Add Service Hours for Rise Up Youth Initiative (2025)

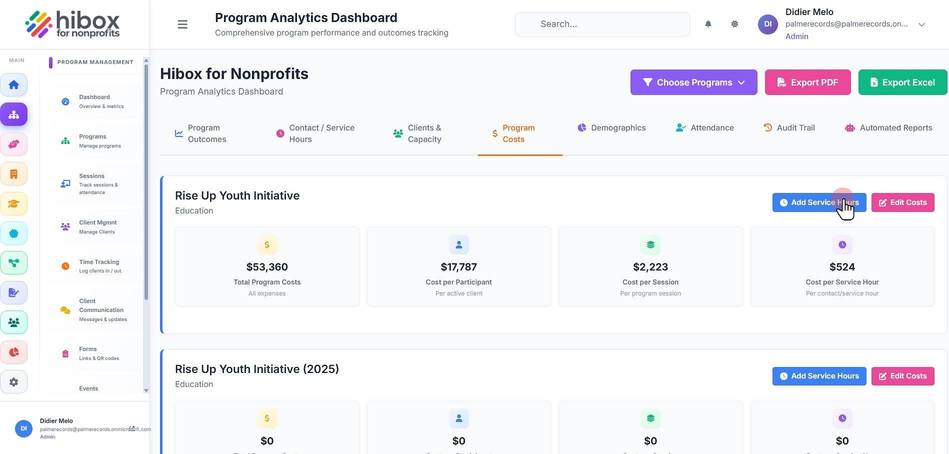pos(819,376)
